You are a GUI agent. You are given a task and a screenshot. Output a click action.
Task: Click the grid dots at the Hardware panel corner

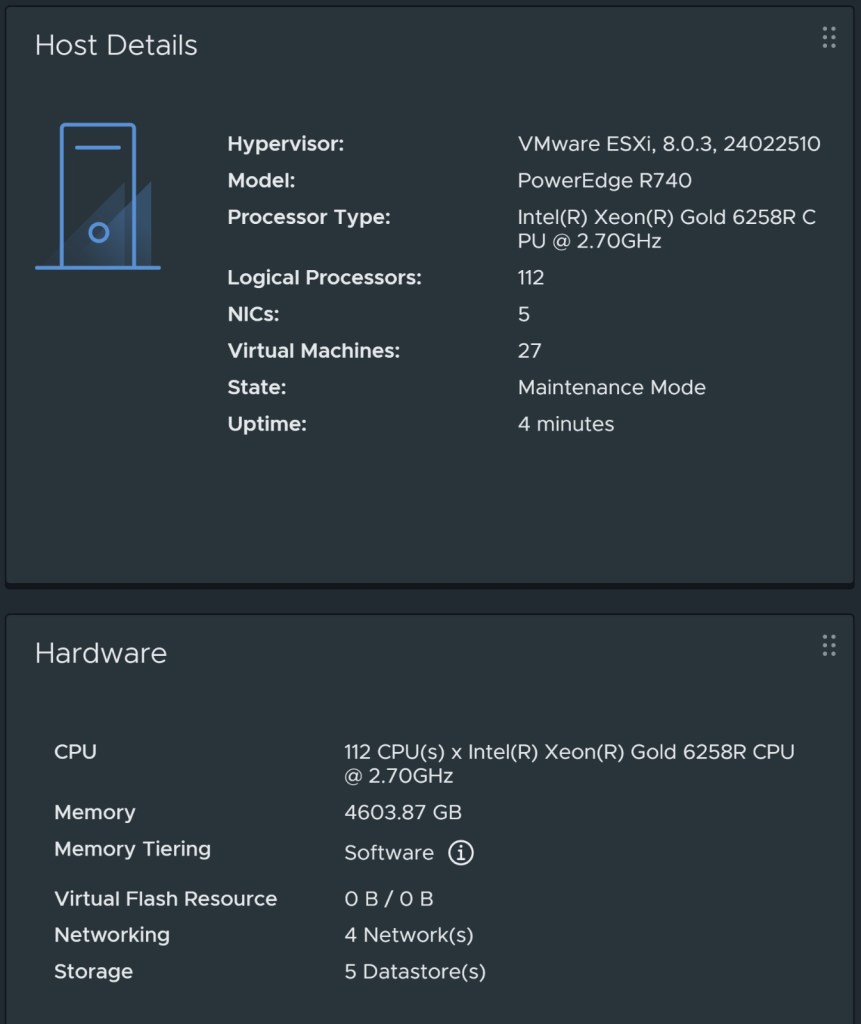(828, 646)
